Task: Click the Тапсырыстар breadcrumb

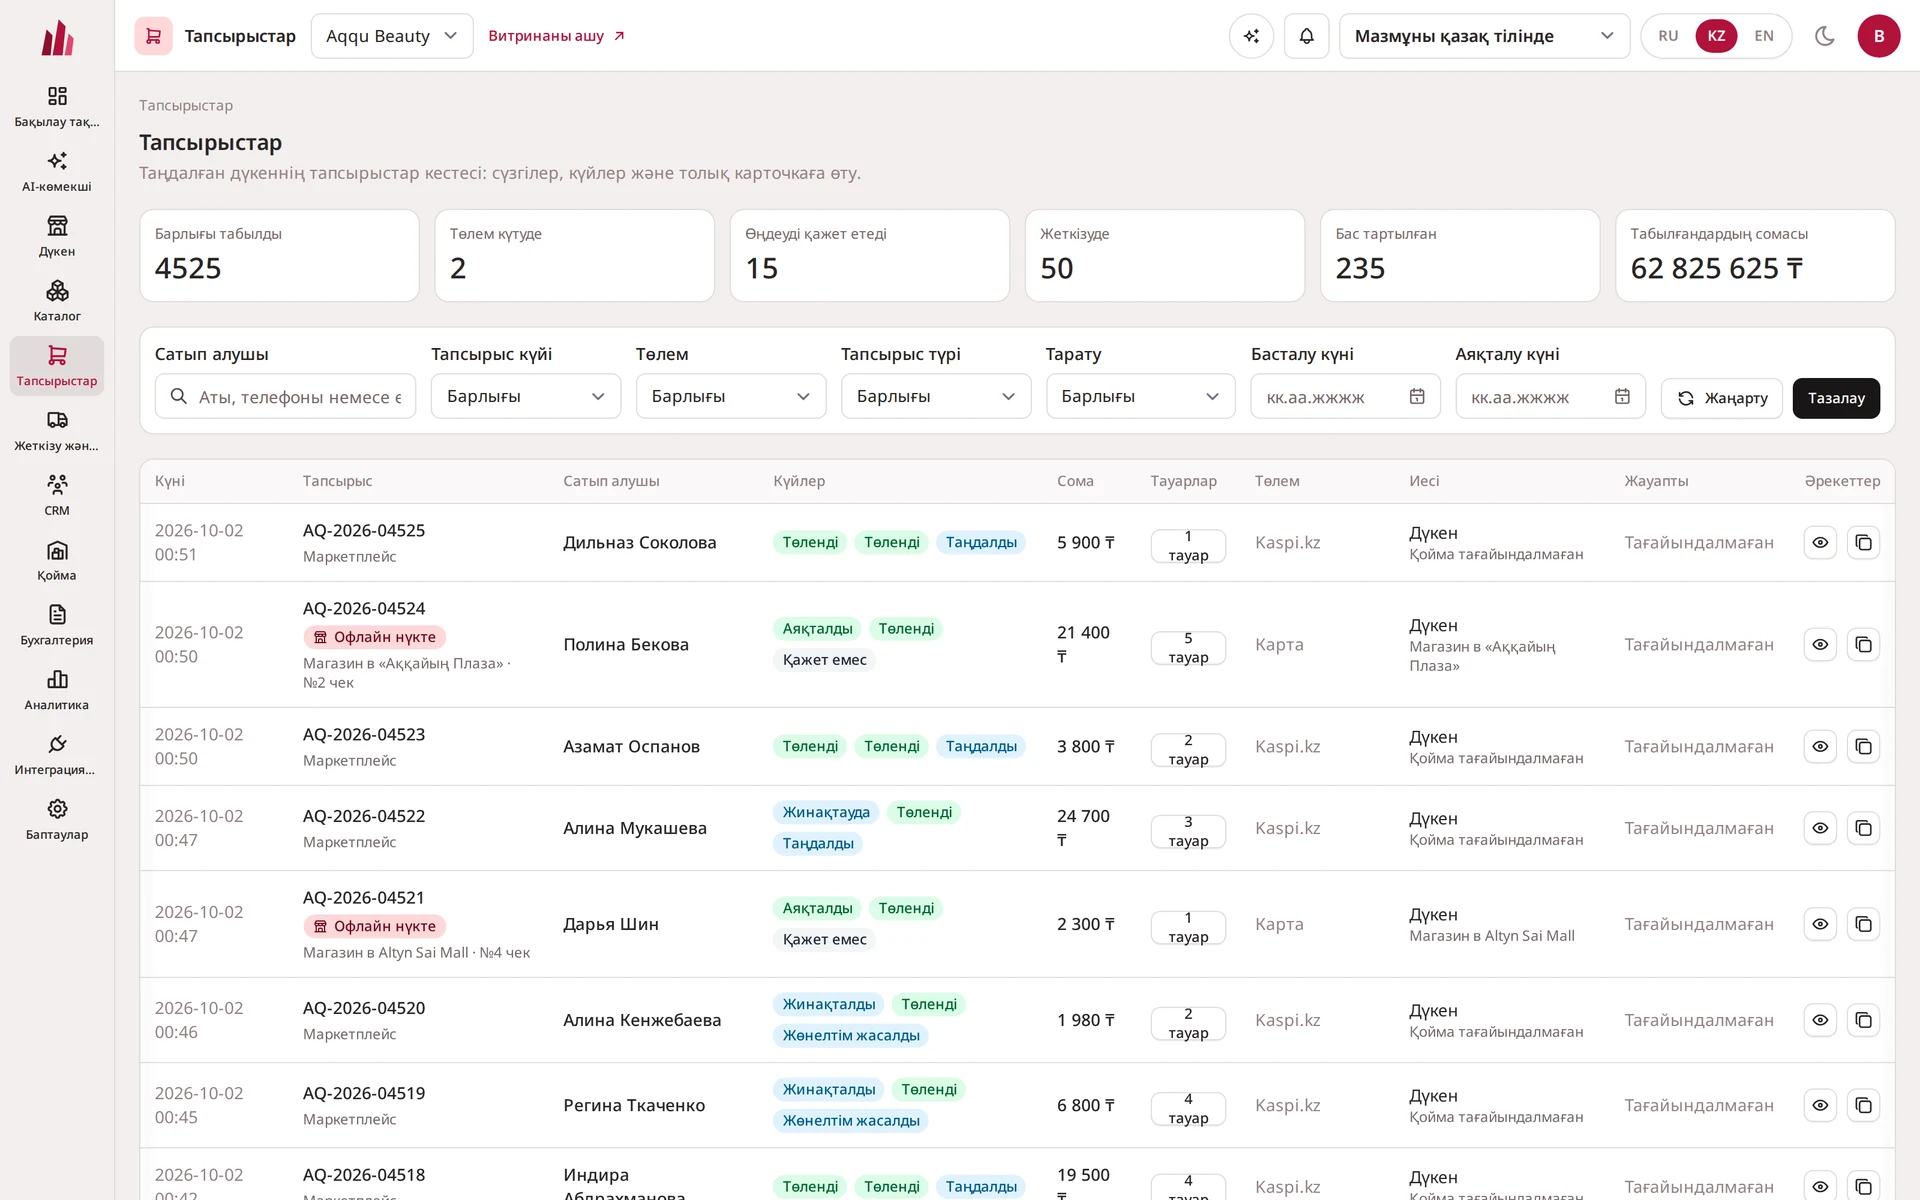Action: pos(186,105)
